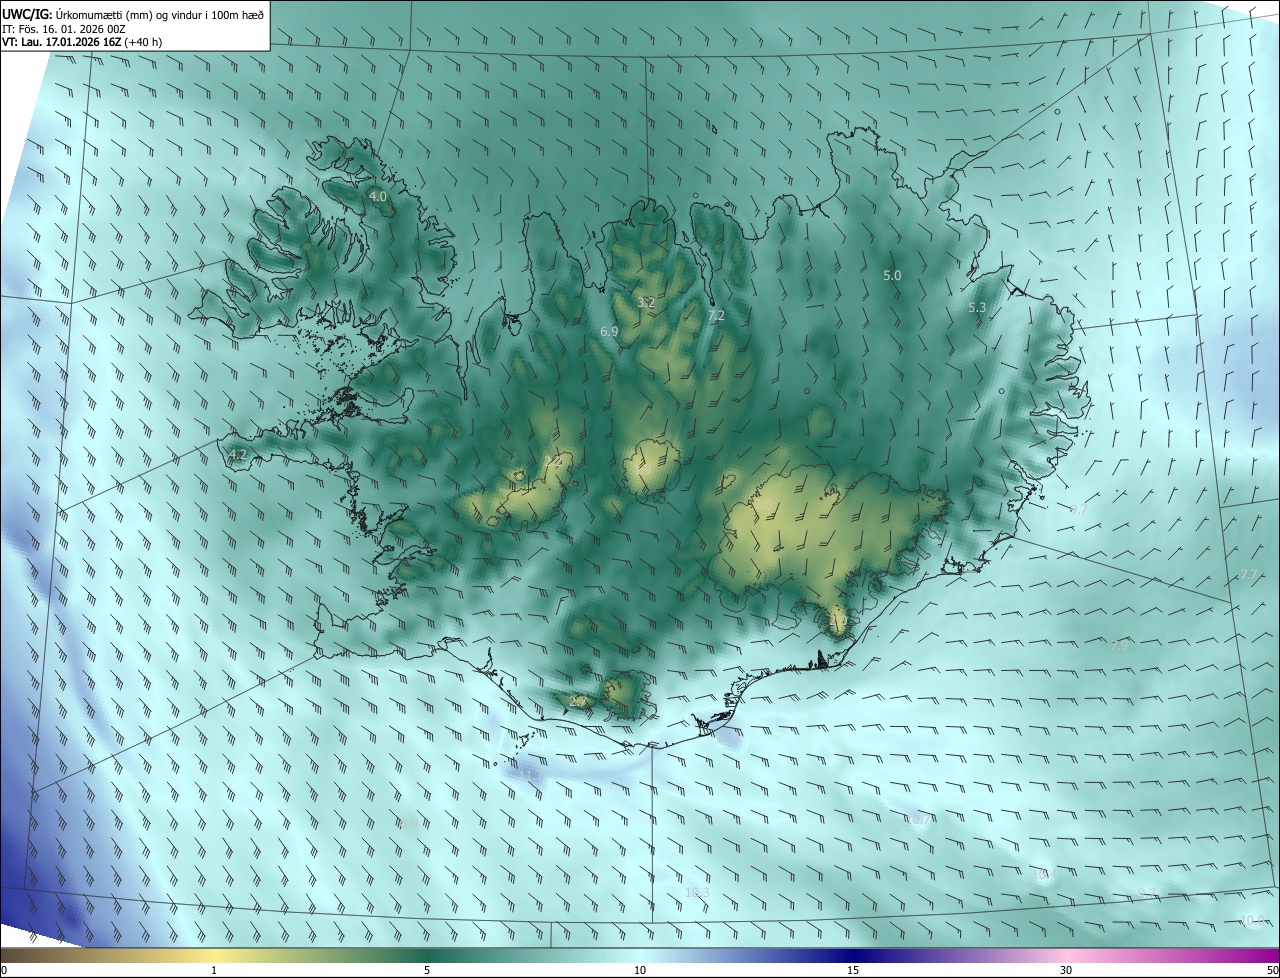This screenshot has width=1280, height=978.
Task: Click the 7.9 value over the sea
Action: [1119, 646]
